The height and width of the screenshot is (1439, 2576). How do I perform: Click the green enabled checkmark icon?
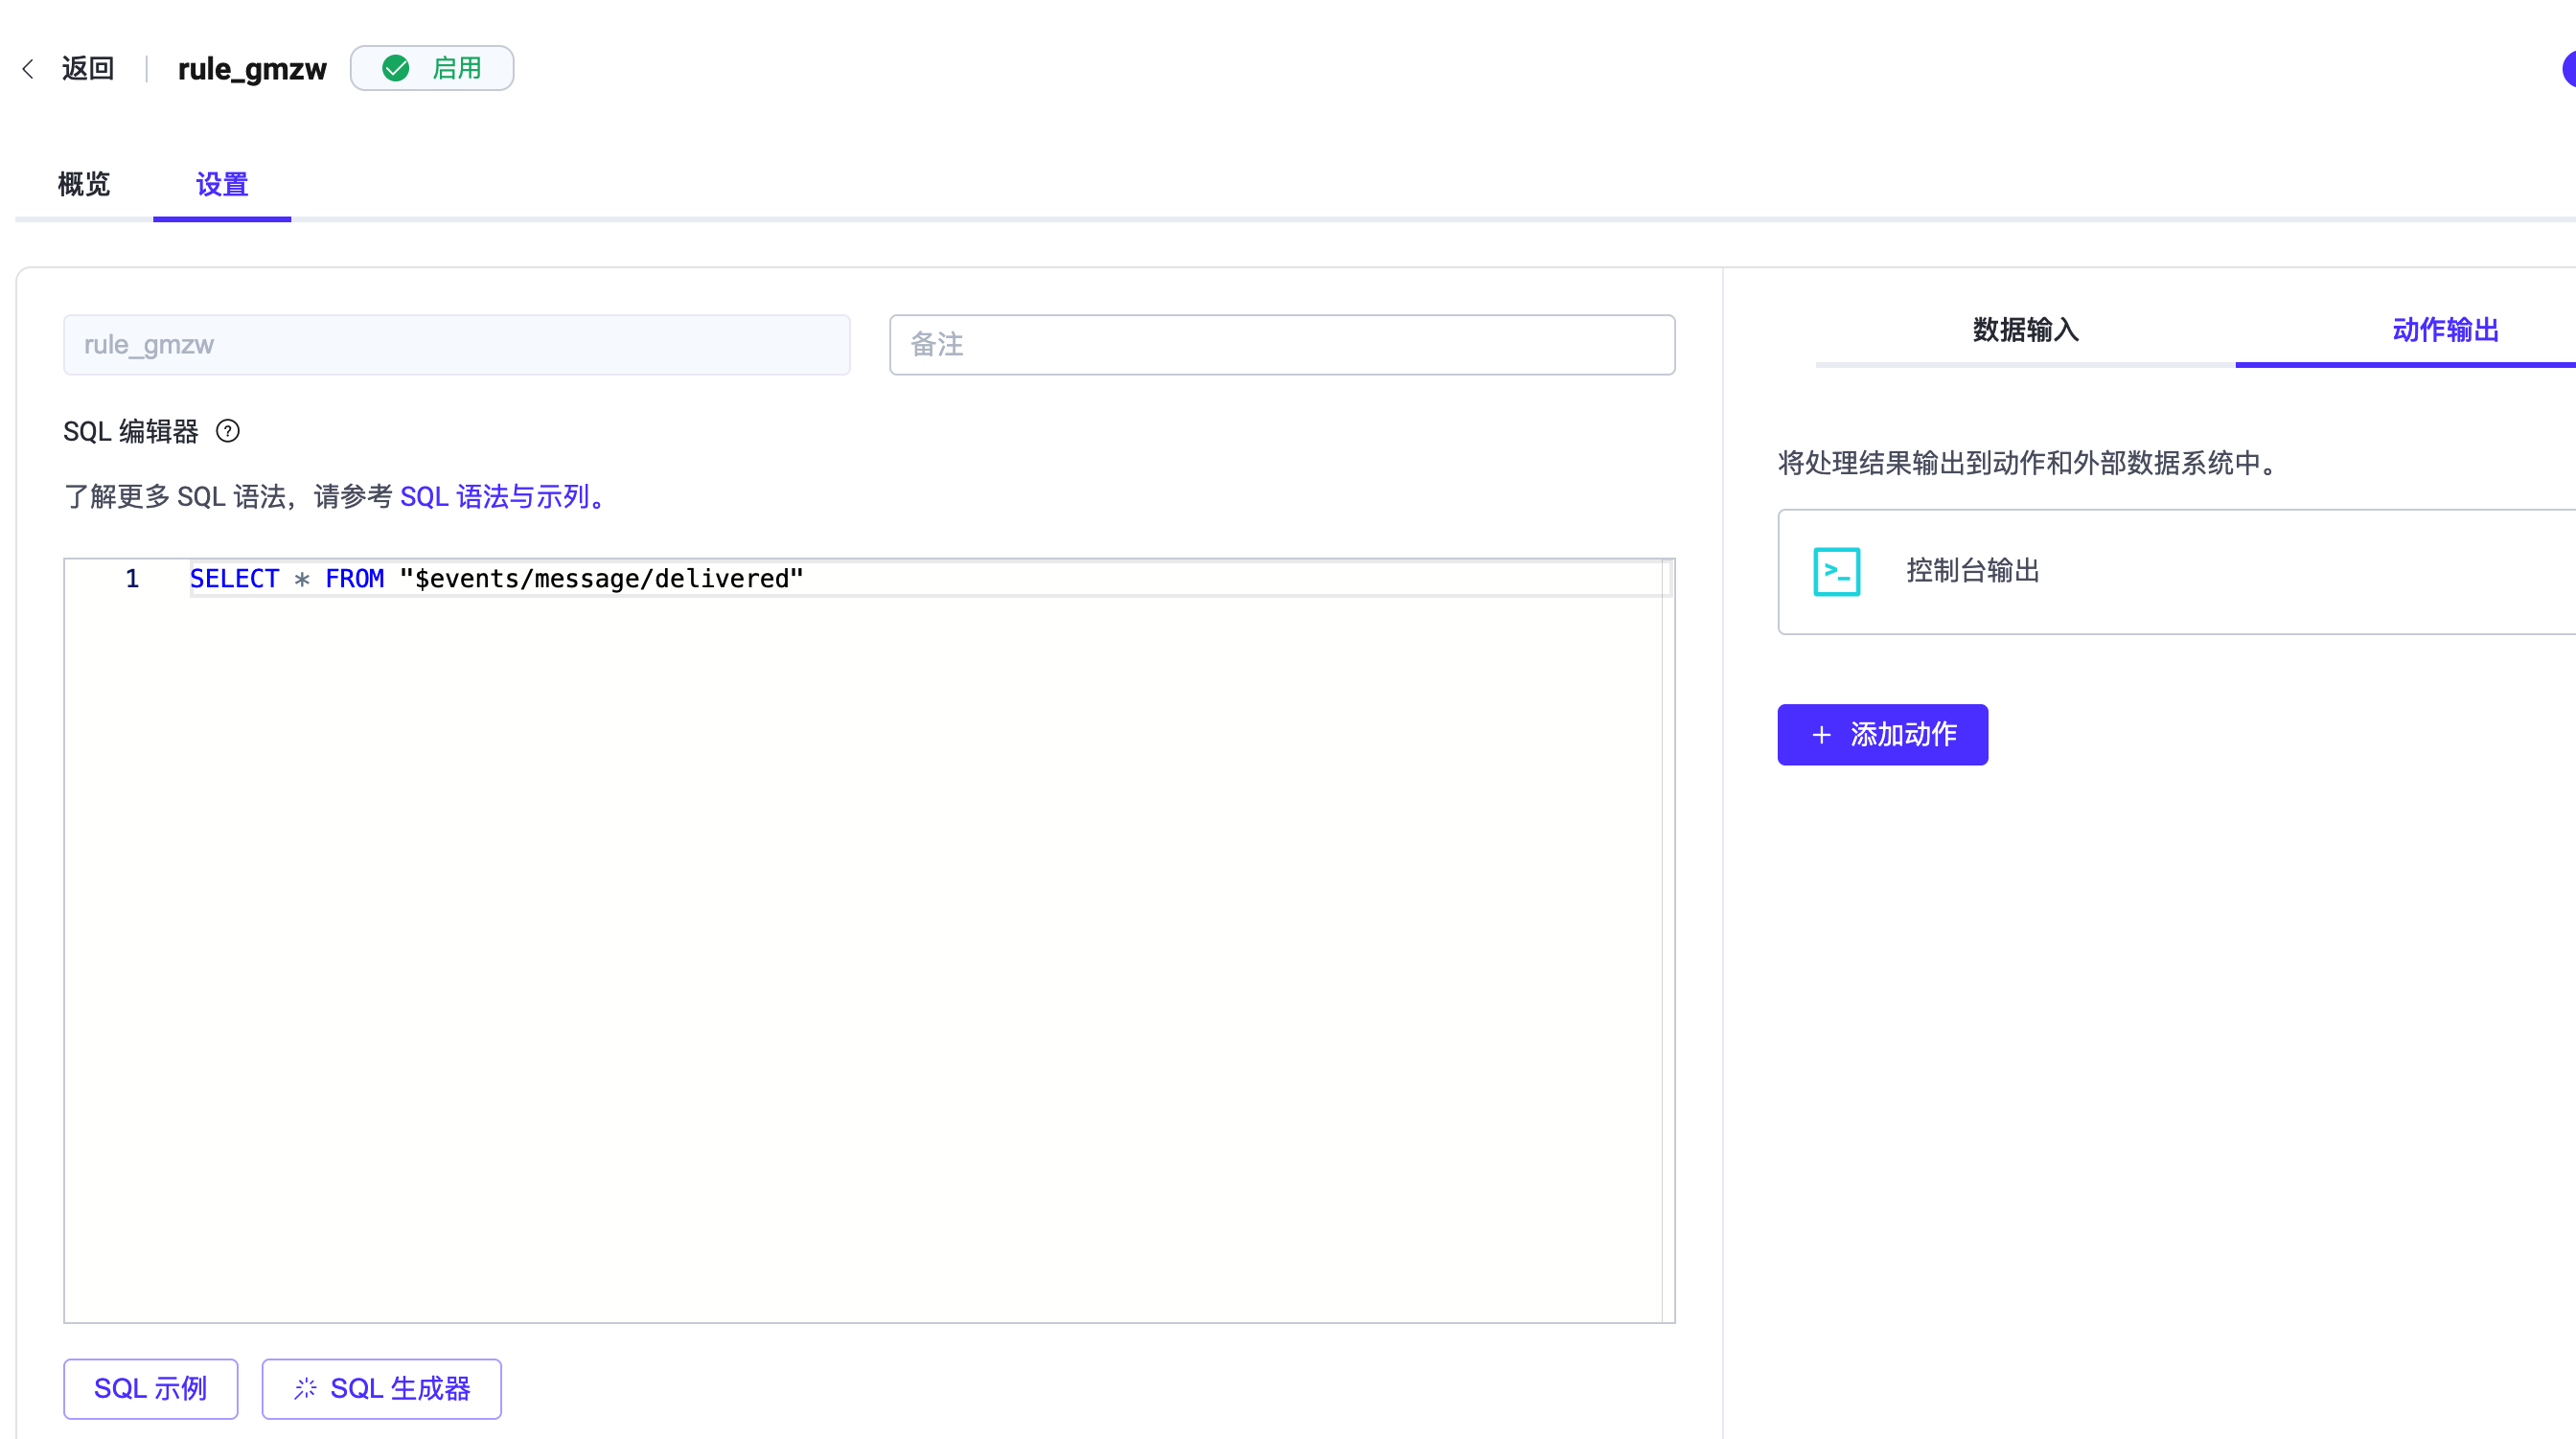(x=396, y=68)
